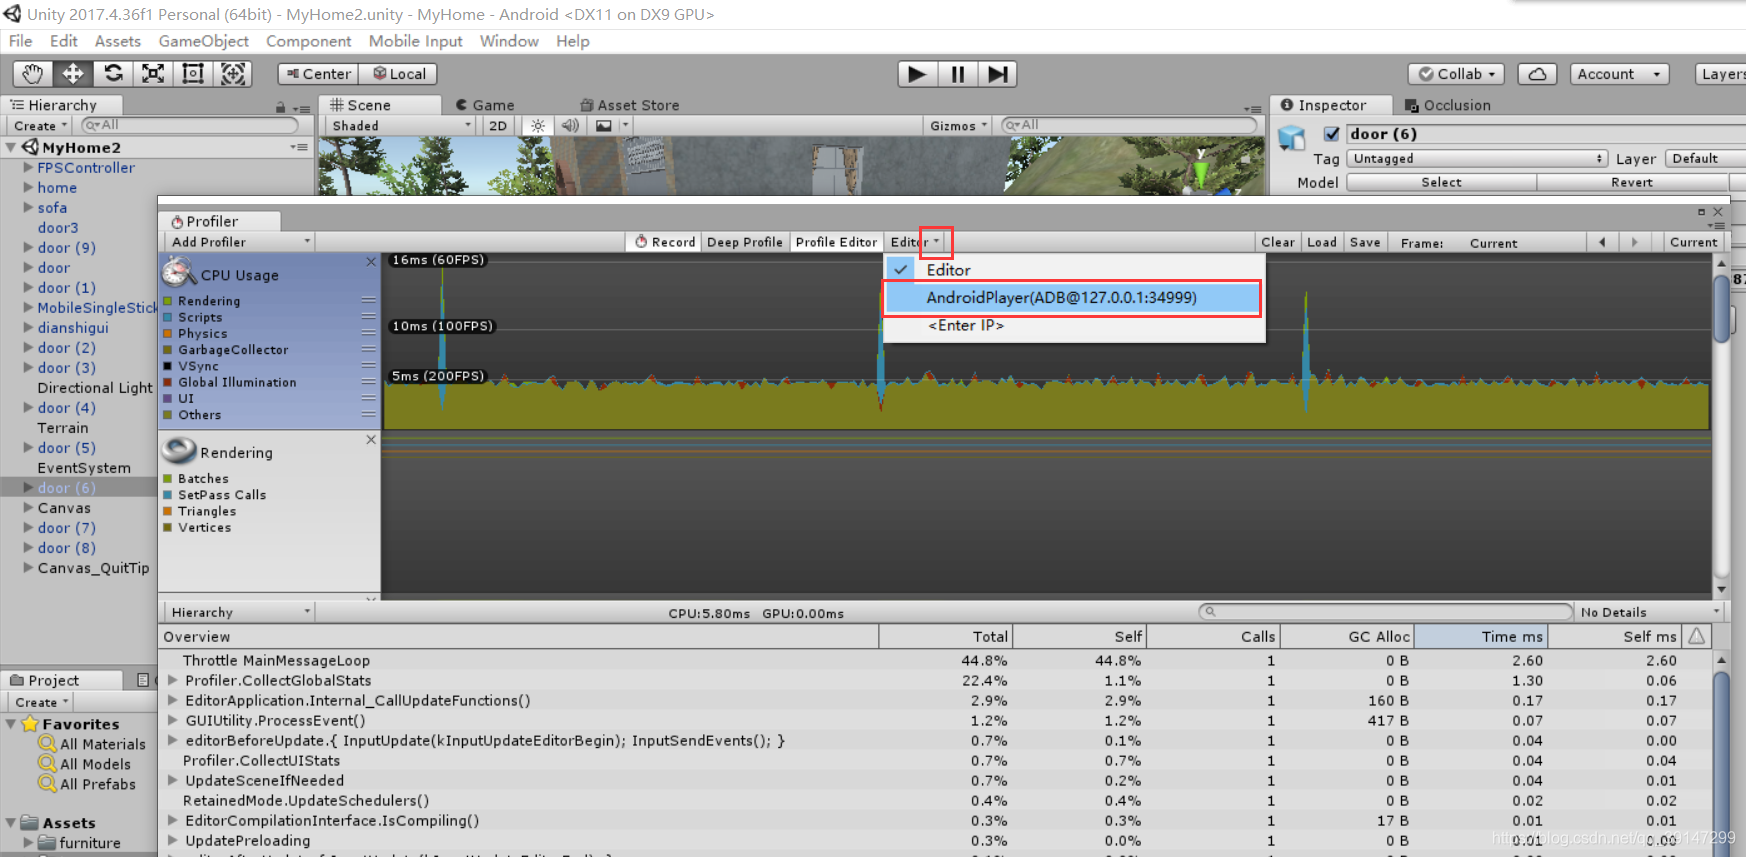Toggle pivot mode Center button
The height and width of the screenshot is (857, 1746).
318,74
